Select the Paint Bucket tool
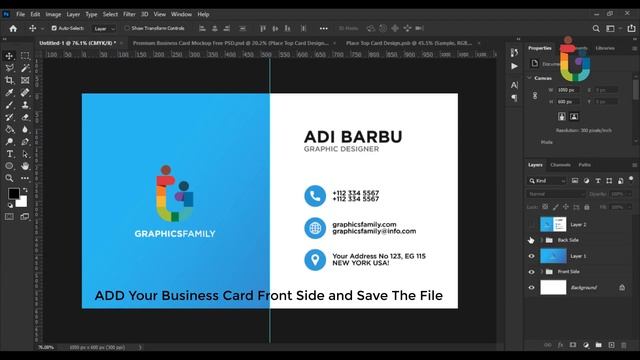The width and height of the screenshot is (640, 360). pyautogui.click(x=9, y=129)
